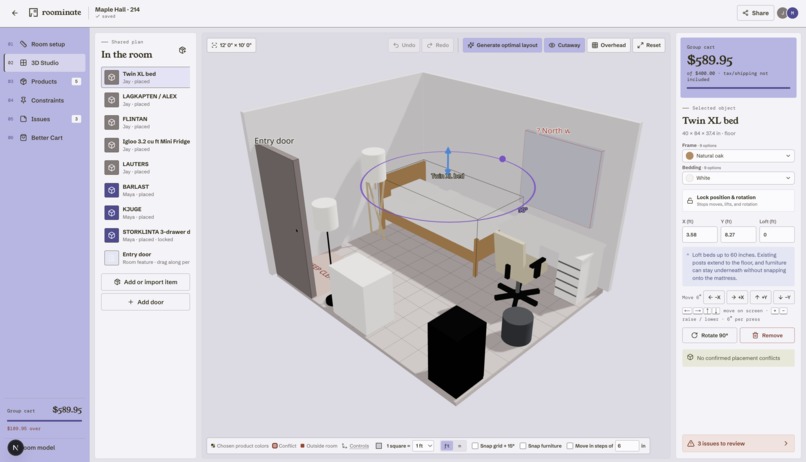The width and height of the screenshot is (806, 462).
Task: Click the Y (ft) input field
Action: click(x=738, y=234)
